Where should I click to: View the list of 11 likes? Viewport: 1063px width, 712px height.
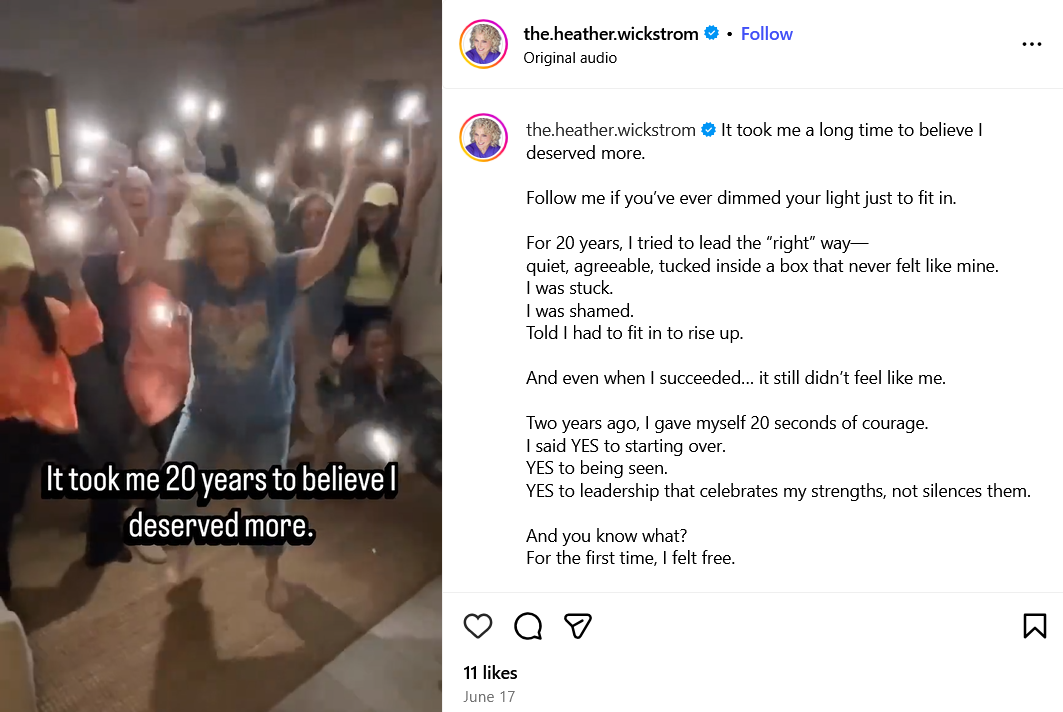pyautogui.click(x=490, y=673)
